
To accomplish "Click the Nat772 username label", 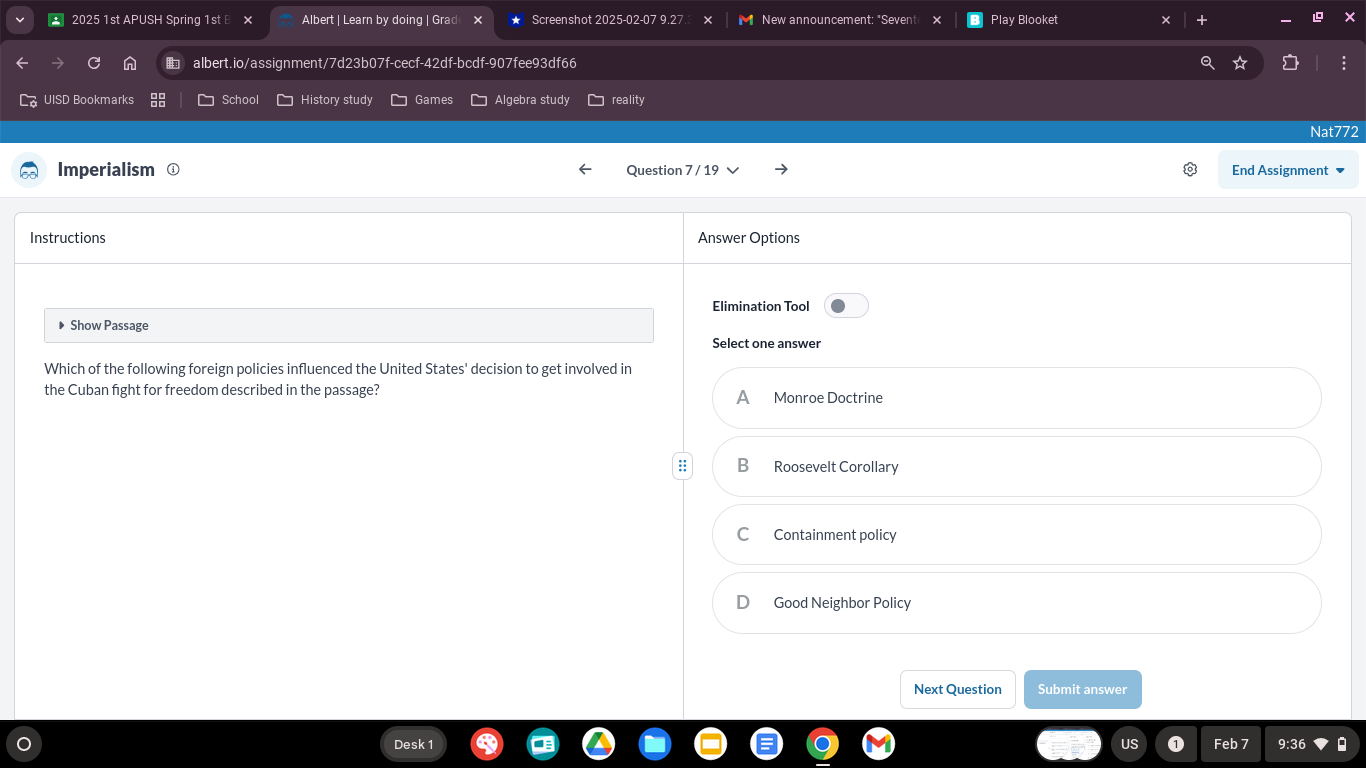I will click(x=1334, y=132).
